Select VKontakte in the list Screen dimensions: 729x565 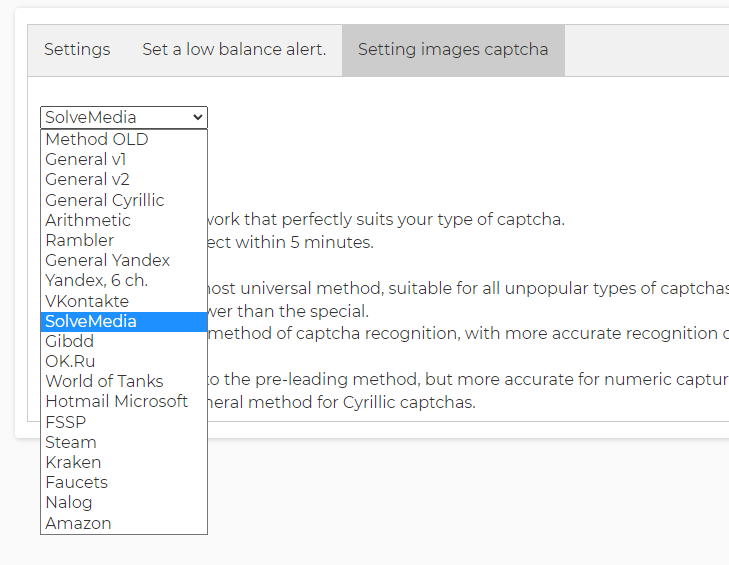pyautogui.click(x=87, y=301)
